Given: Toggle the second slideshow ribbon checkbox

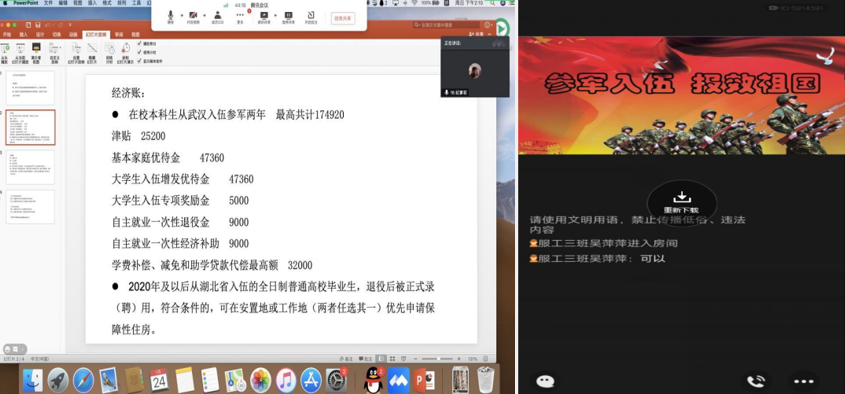Looking at the screenshot, I should [x=140, y=52].
